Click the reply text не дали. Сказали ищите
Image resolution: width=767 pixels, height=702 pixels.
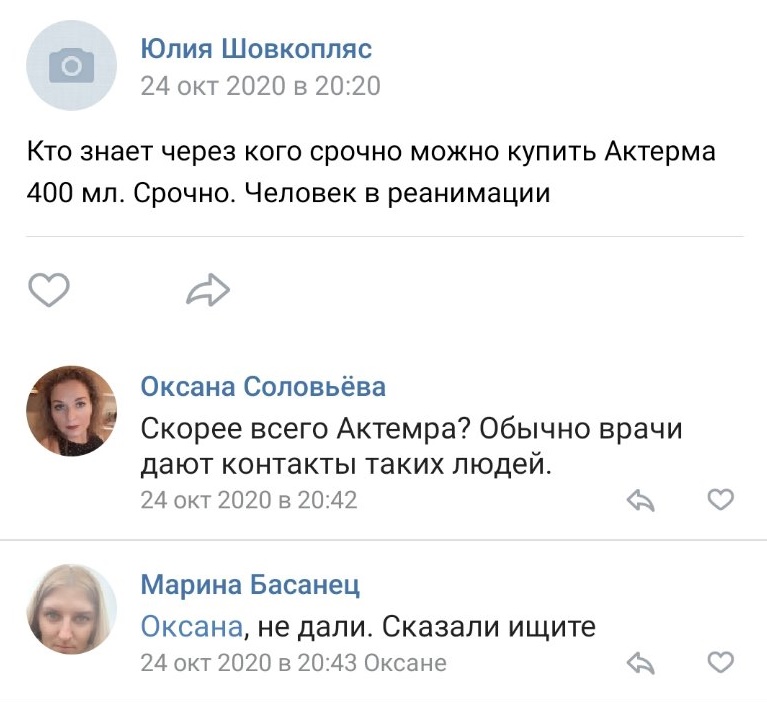[x=425, y=627]
